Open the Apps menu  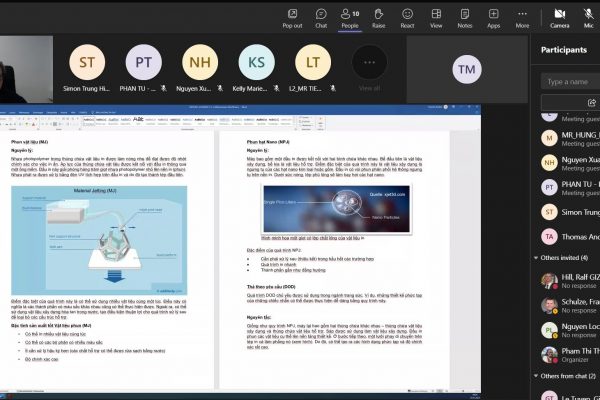pyautogui.click(x=493, y=17)
